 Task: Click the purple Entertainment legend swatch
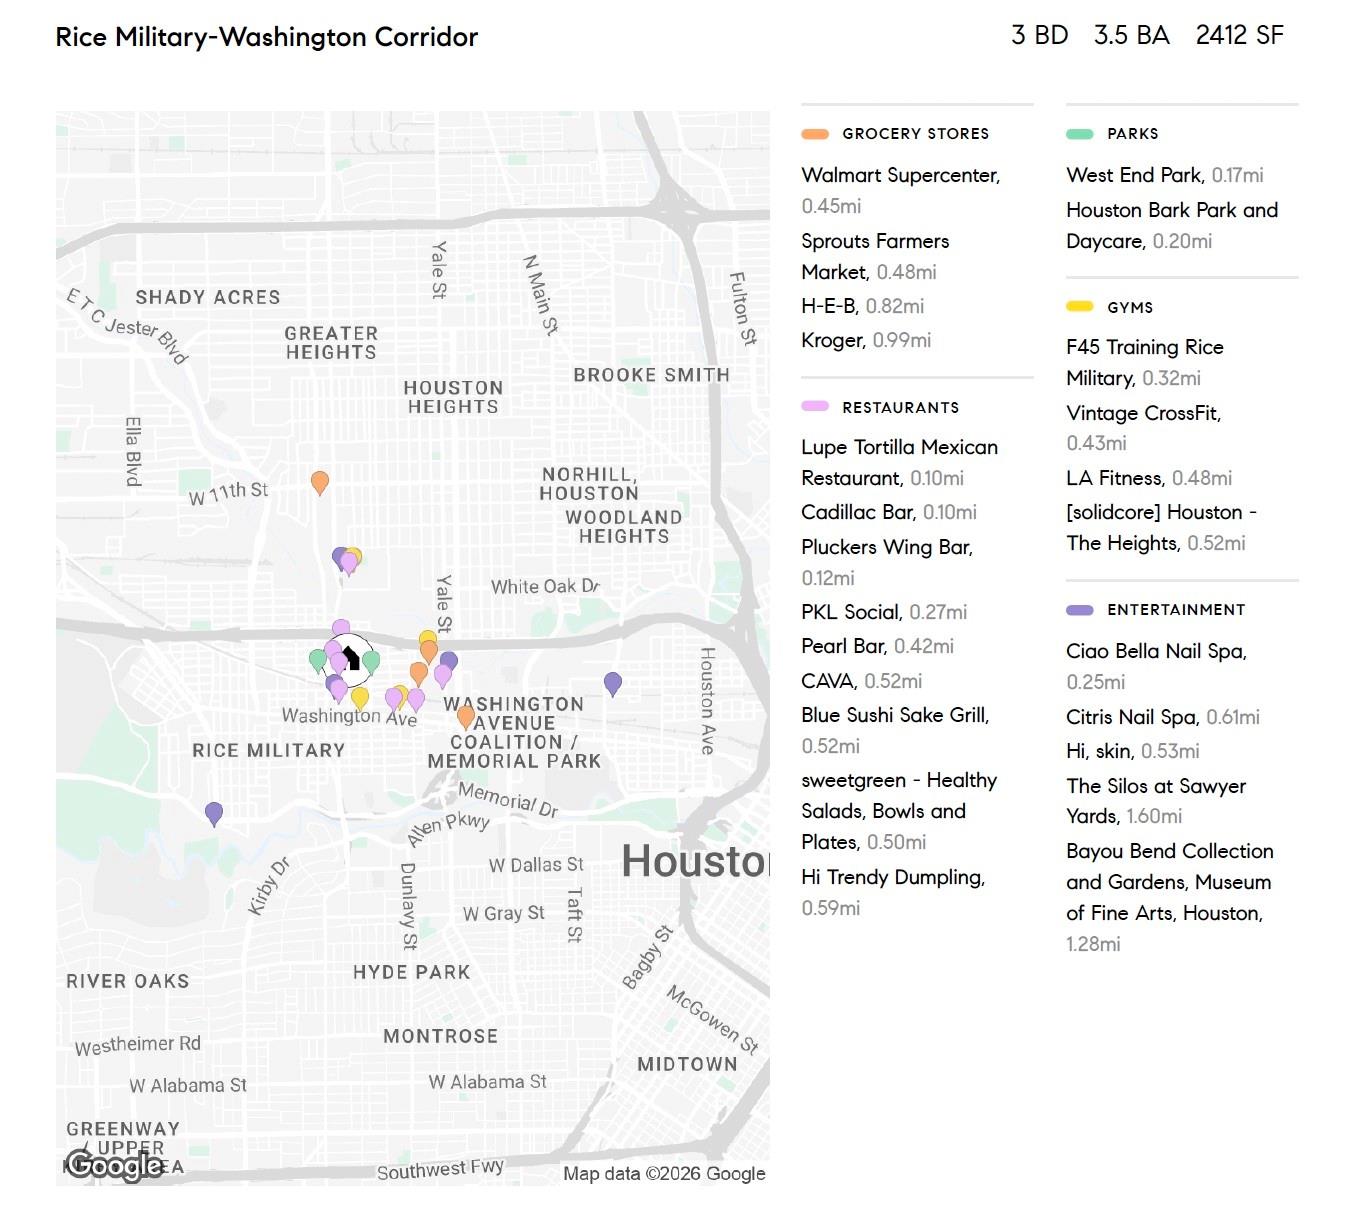1080,610
